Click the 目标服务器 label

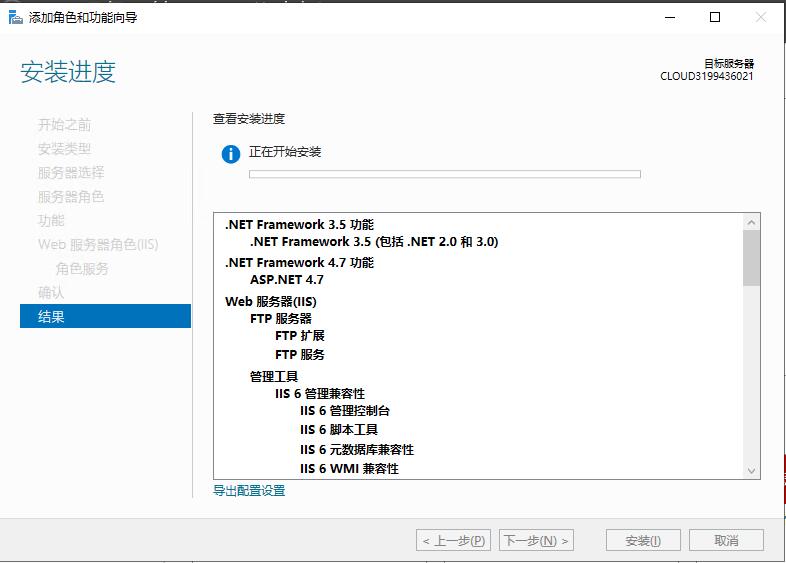pyautogui.click(x=729, y=64)
